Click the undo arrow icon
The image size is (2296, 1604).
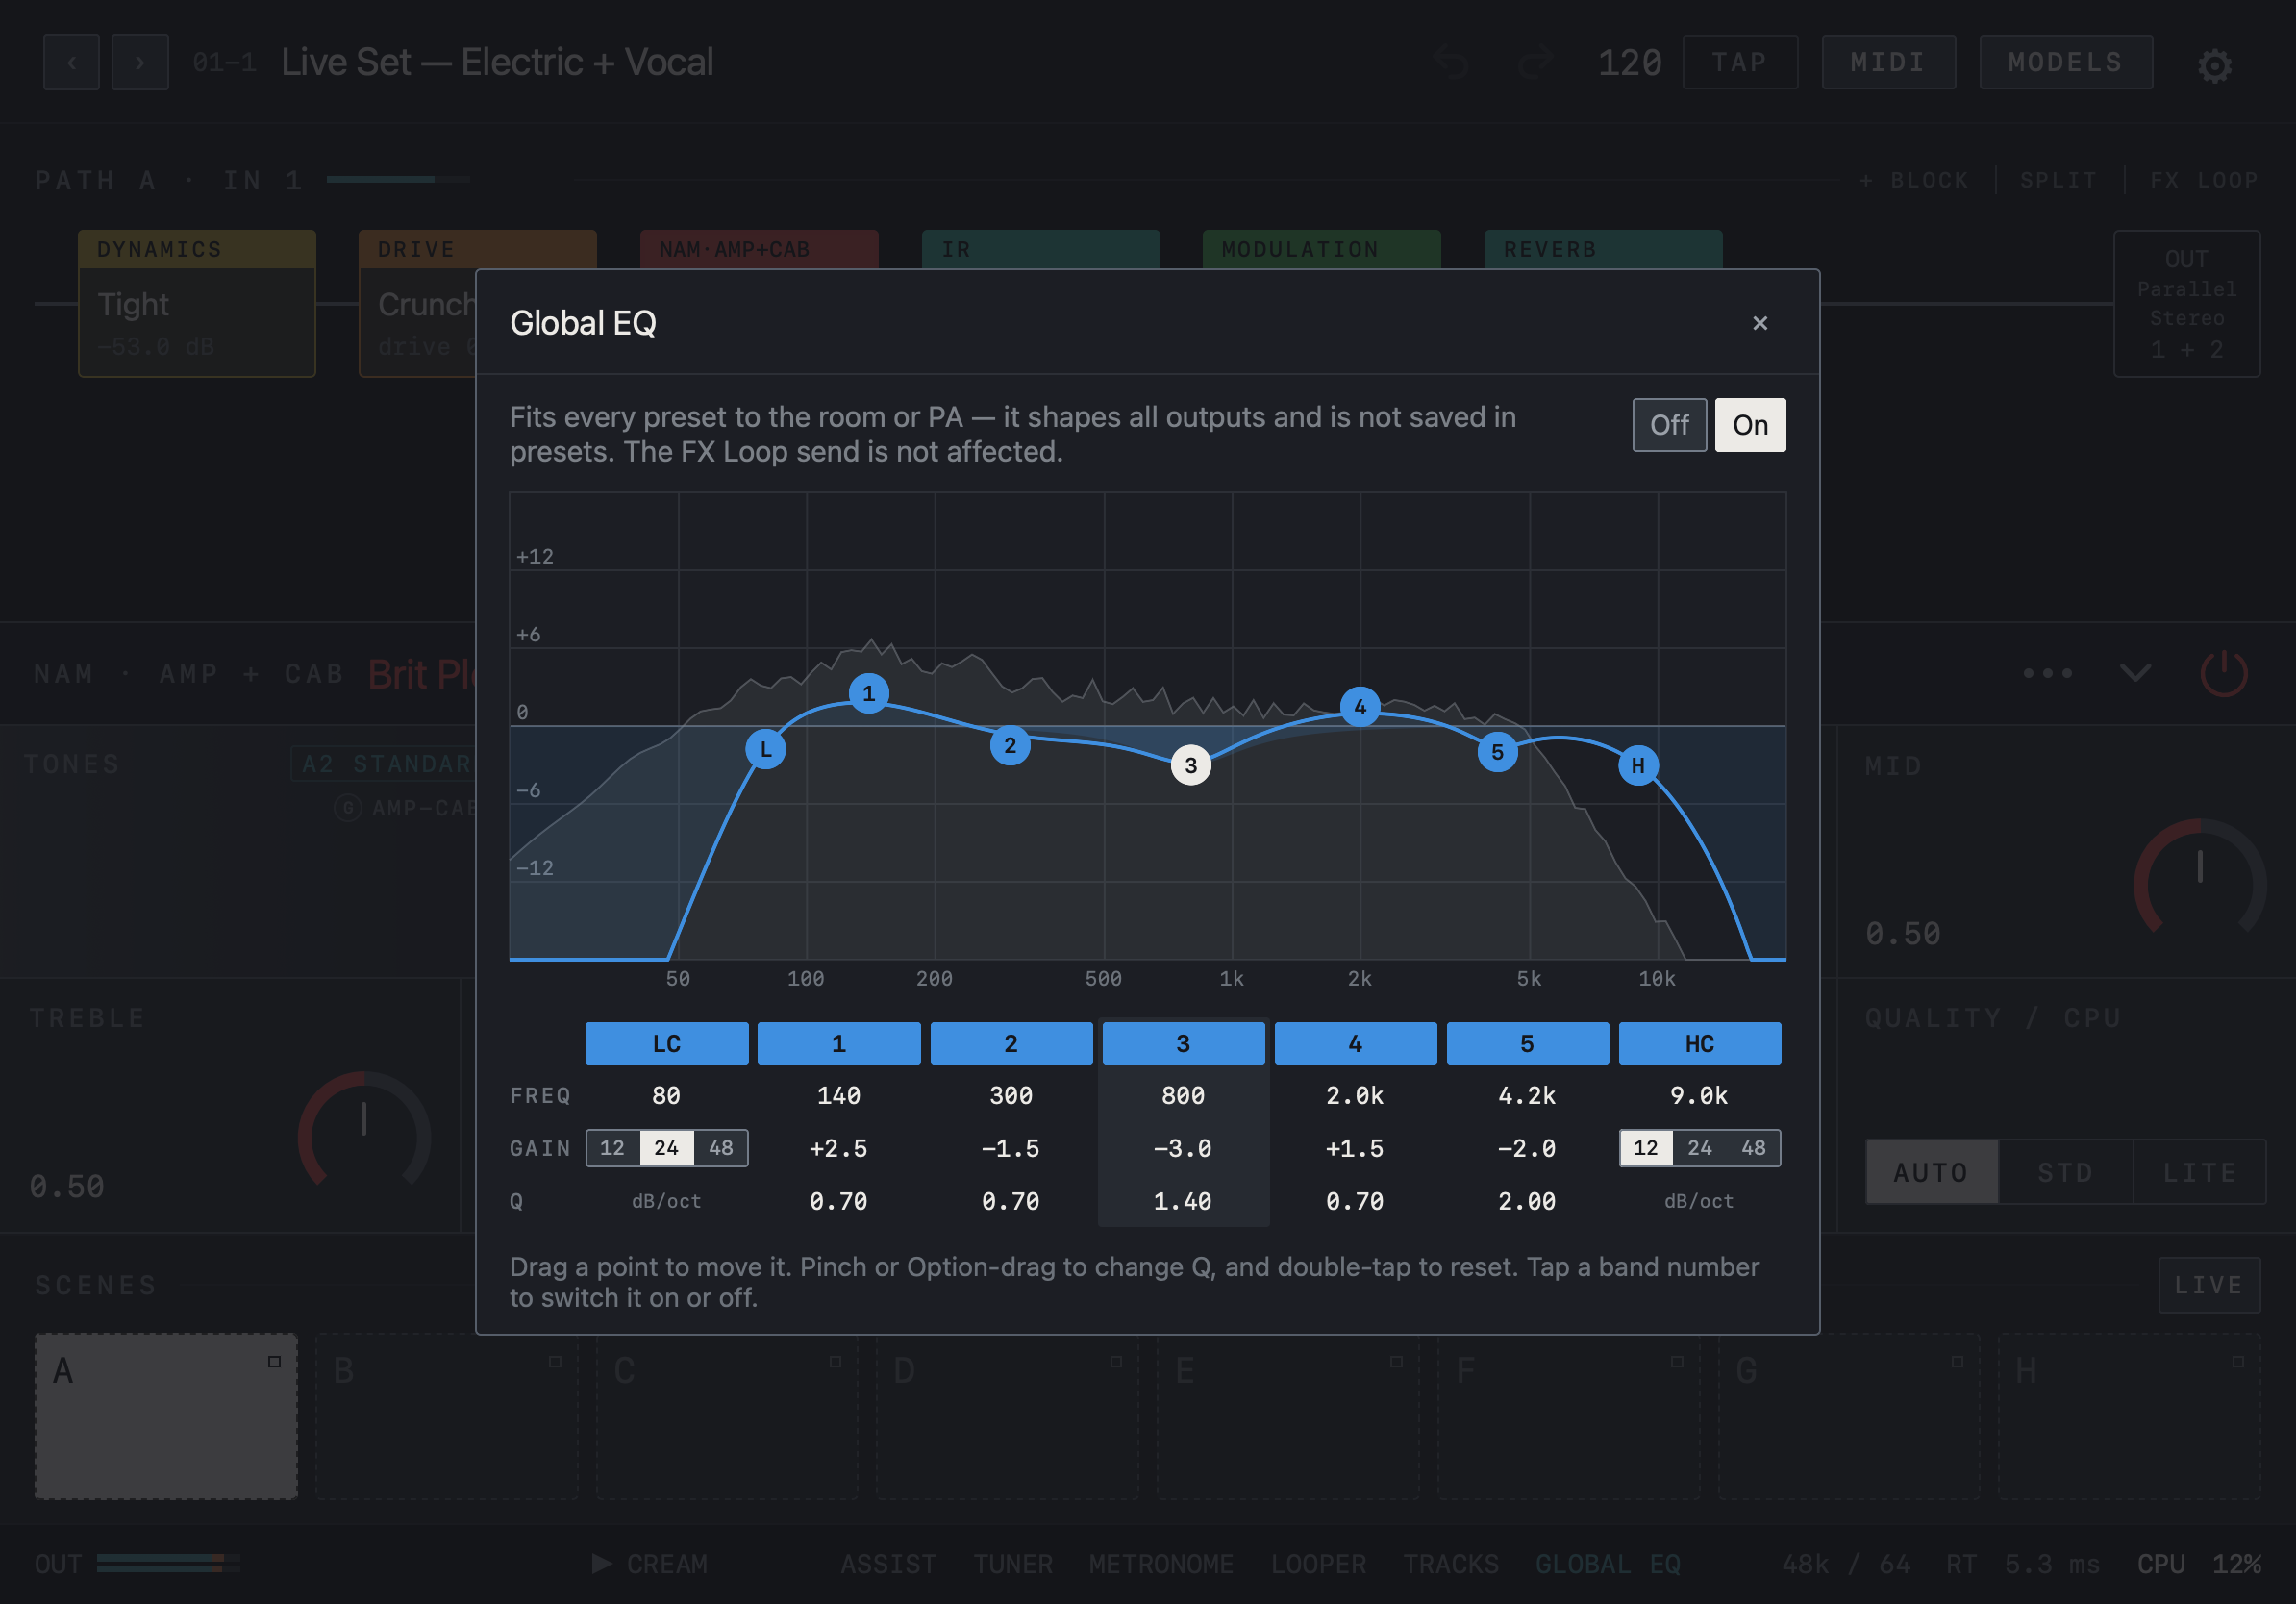(x=1451, y=62)
